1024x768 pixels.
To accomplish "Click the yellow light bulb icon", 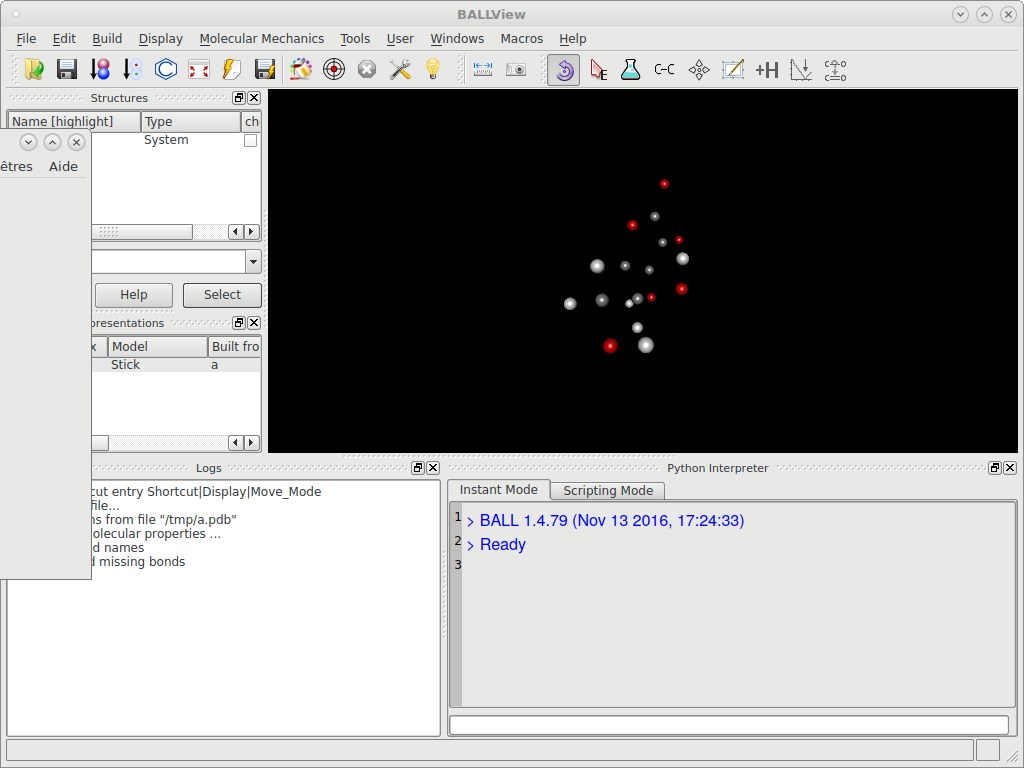I will click(x=433, y=69).
